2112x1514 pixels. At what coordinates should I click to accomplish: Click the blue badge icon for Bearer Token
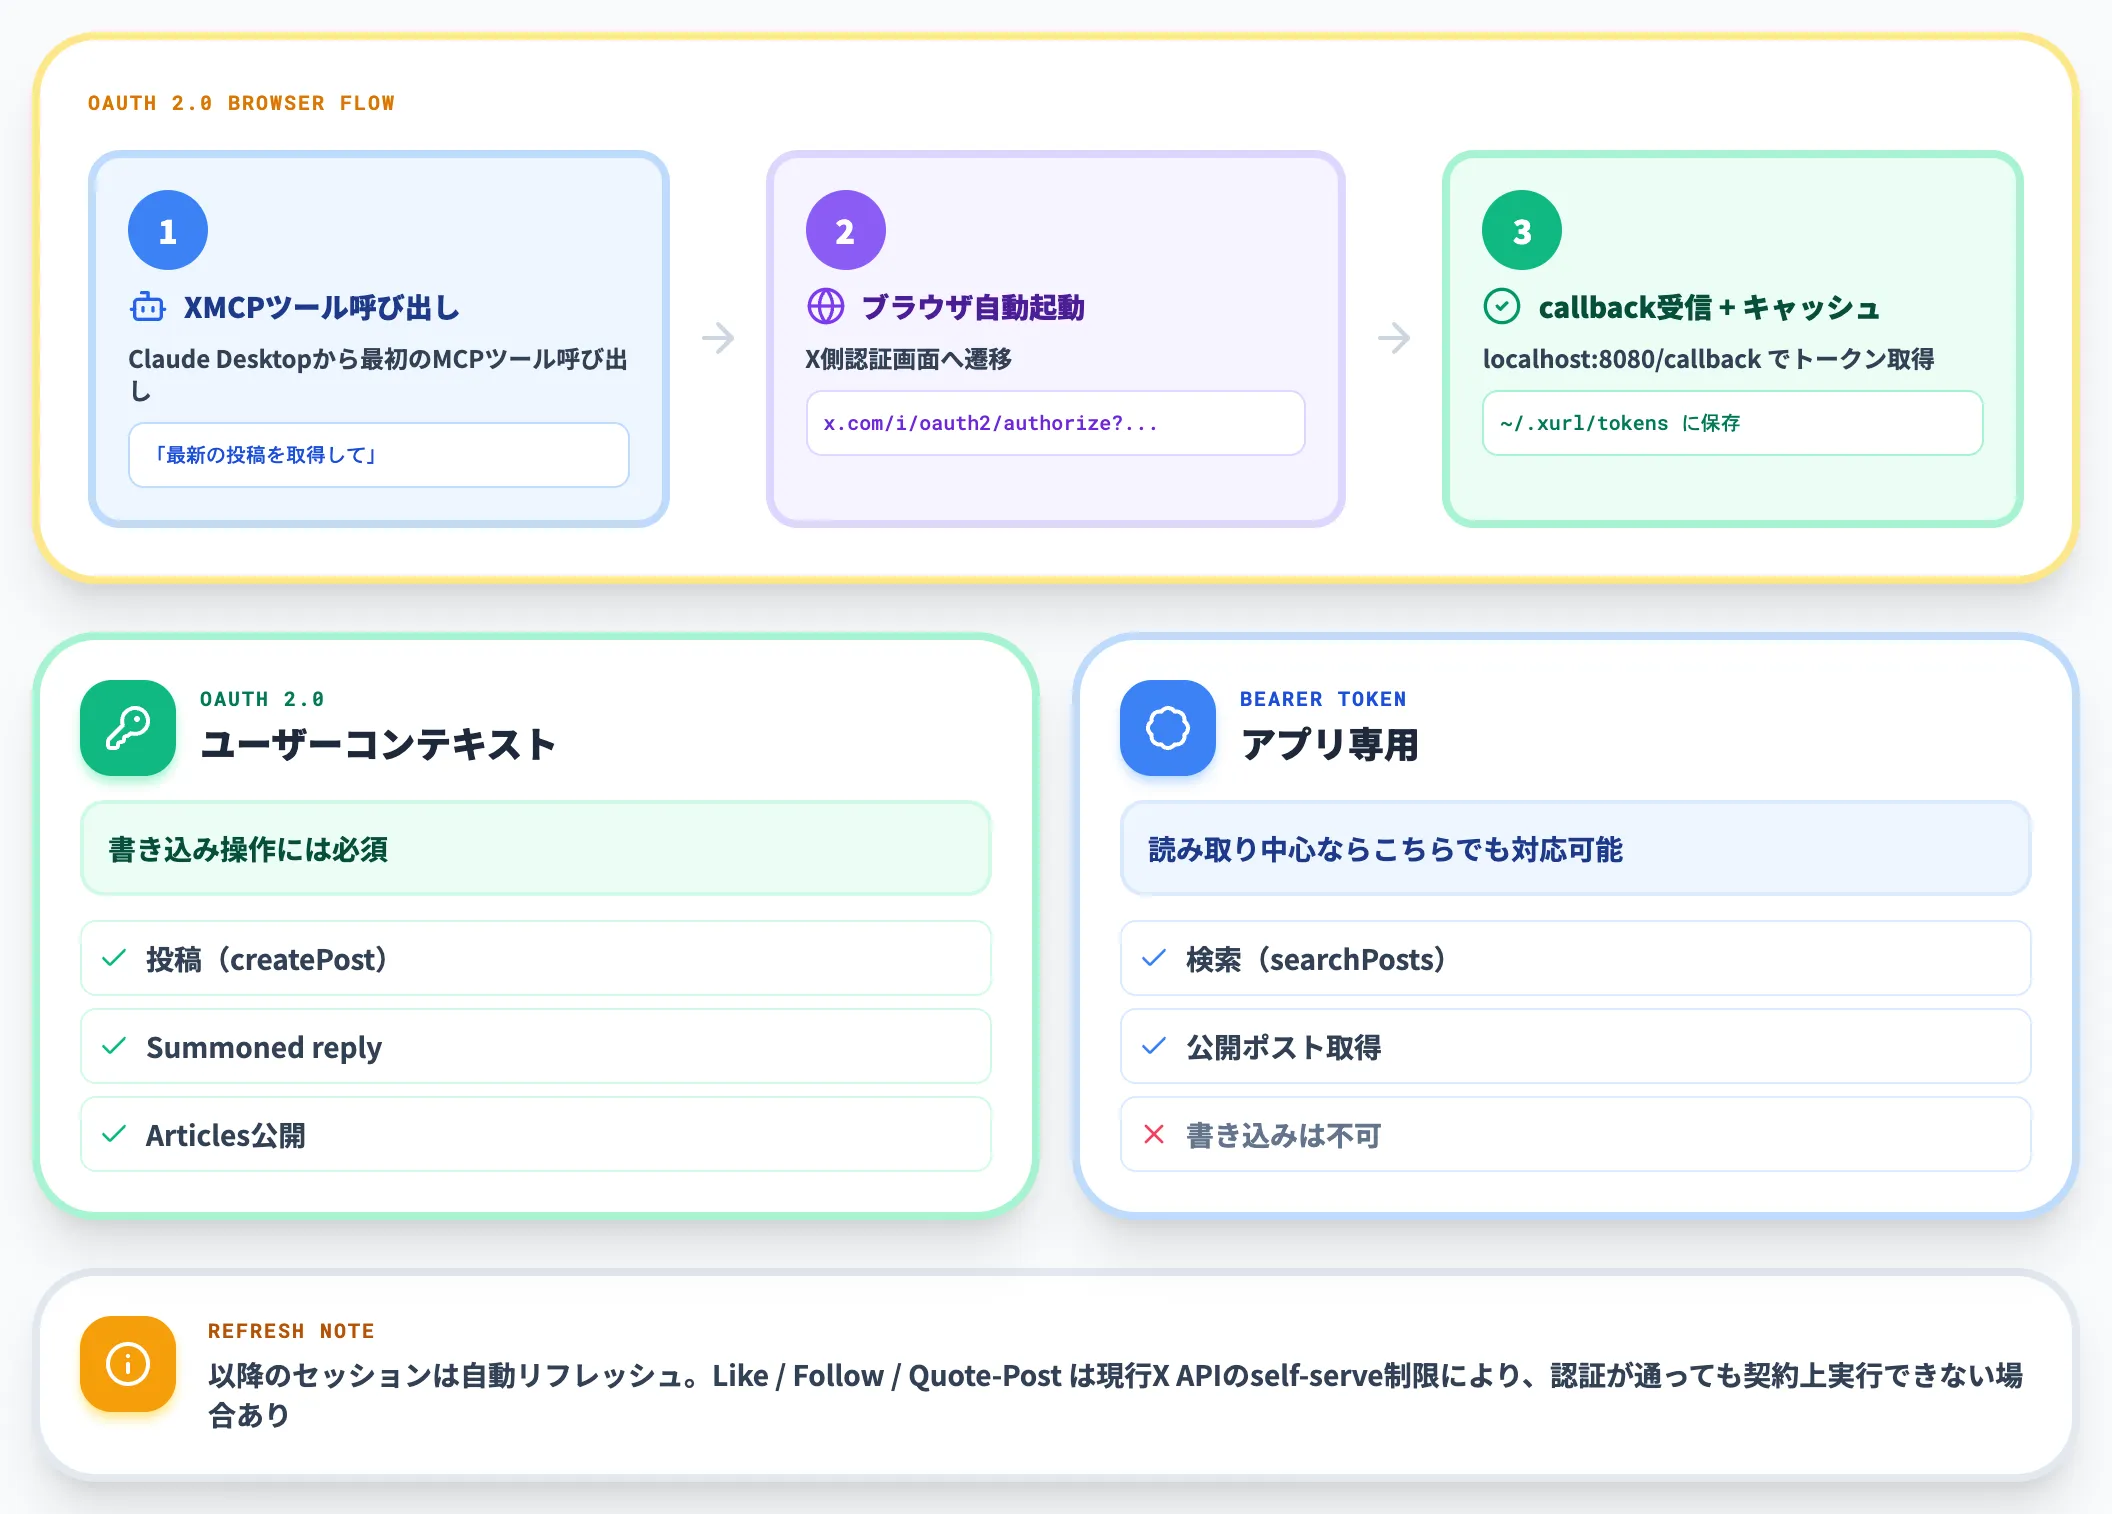pyautogui.click(x=1168, y=728)
